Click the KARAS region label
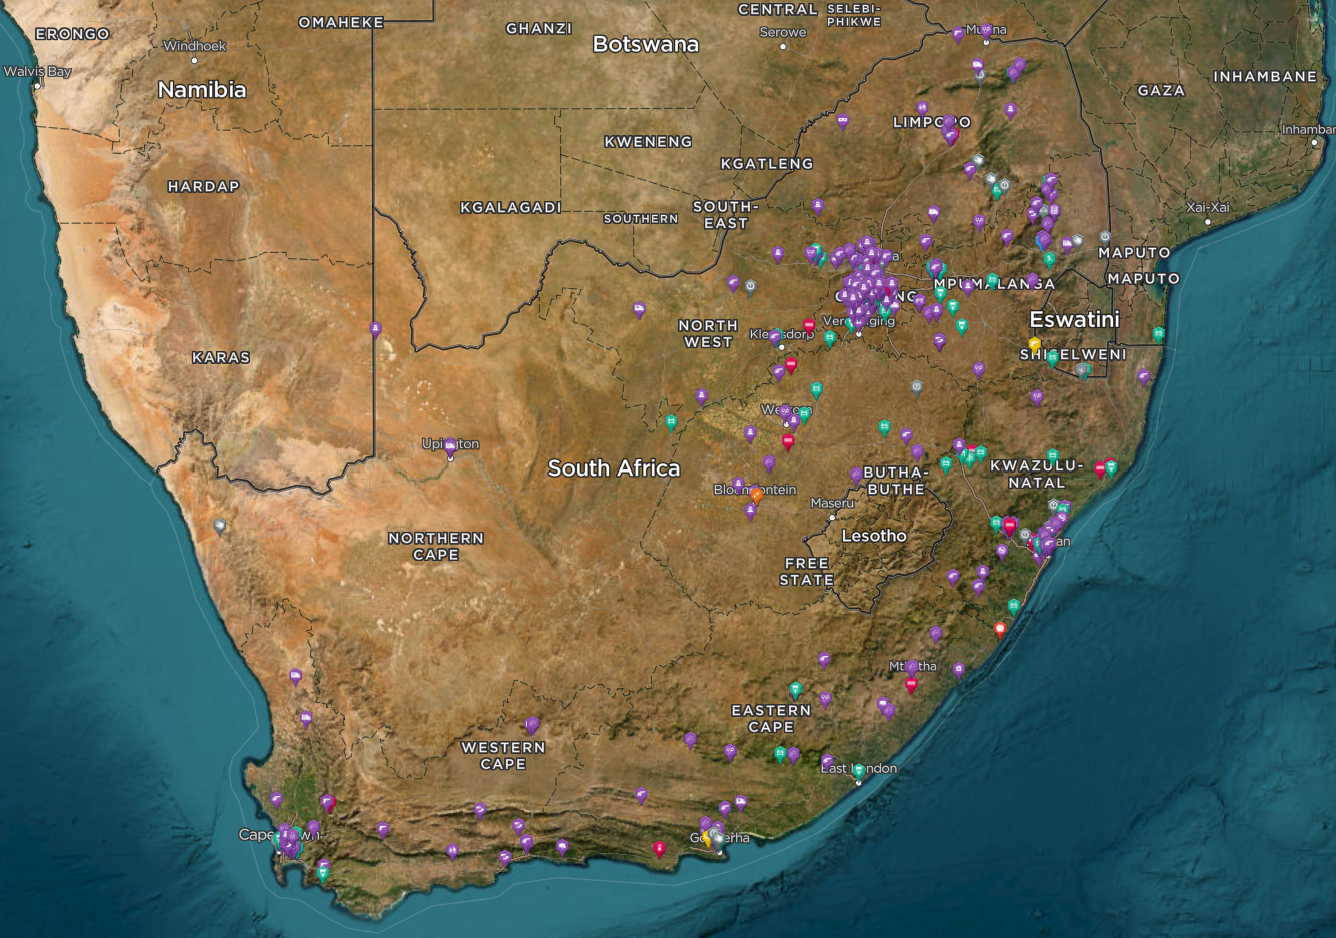Viewport: 1336px width, 938px height. coord(221,357)
